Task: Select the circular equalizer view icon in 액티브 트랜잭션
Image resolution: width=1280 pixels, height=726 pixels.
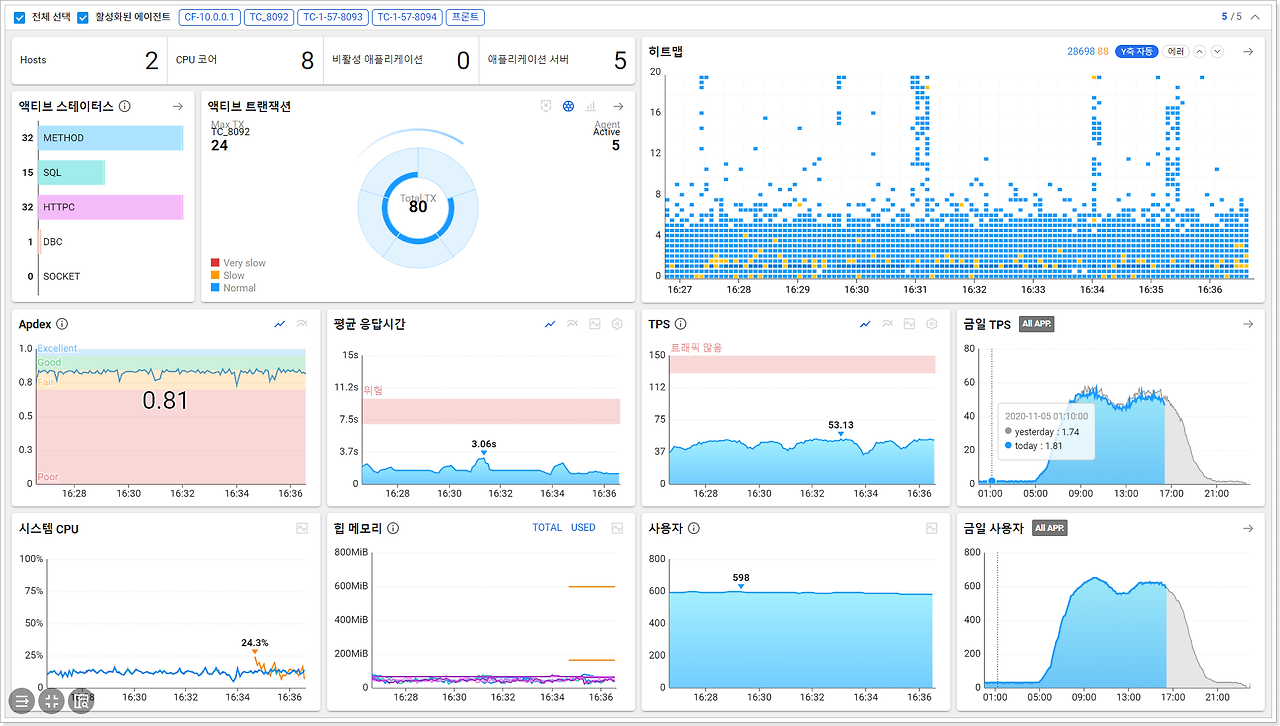Action: [x=568, y=106]
